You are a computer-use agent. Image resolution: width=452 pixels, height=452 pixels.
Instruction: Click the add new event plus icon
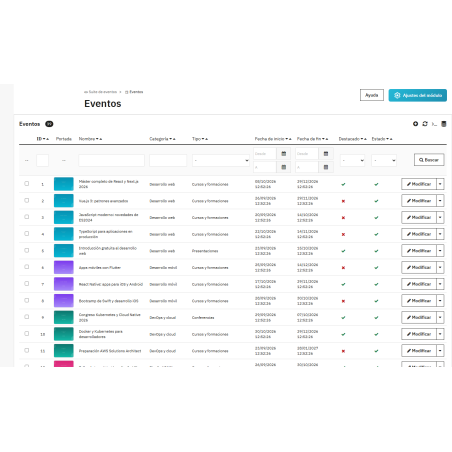click(x=415, y=124)
